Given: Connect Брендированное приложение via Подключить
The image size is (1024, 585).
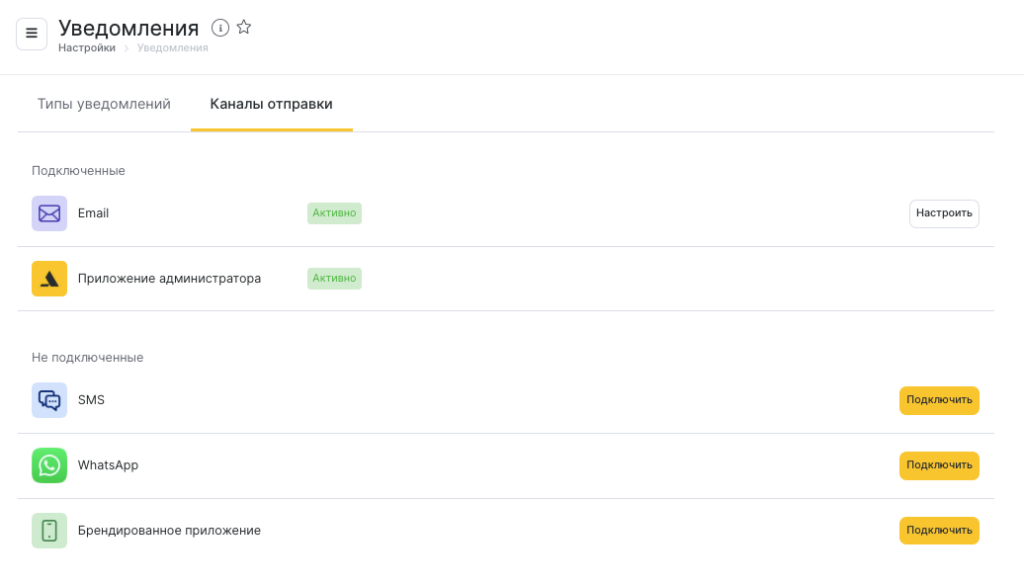Looking at the screenshot, I should [938, 530].
